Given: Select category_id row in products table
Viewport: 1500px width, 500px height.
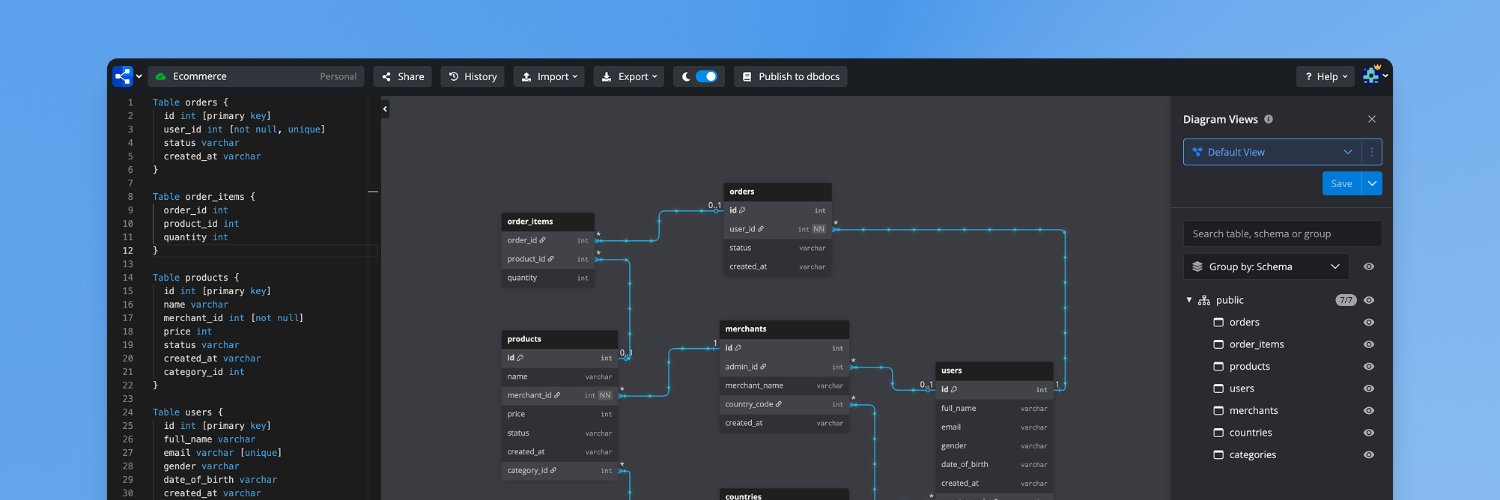Looking at the screenshot, I should 560,470.
